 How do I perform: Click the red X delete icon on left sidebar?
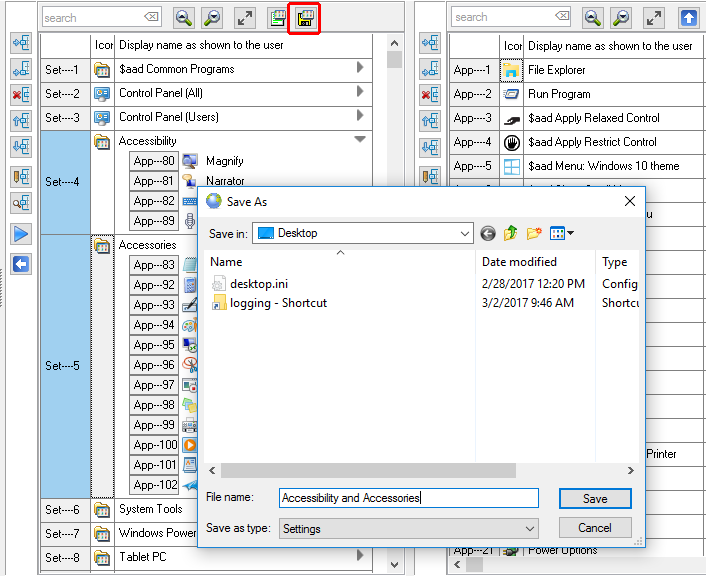coord(21,95)
